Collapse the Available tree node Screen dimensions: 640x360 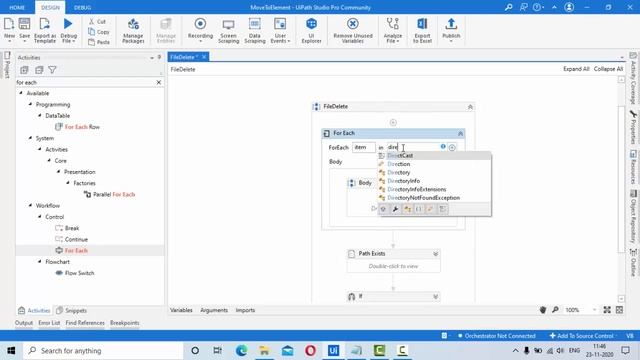(21, 93)
